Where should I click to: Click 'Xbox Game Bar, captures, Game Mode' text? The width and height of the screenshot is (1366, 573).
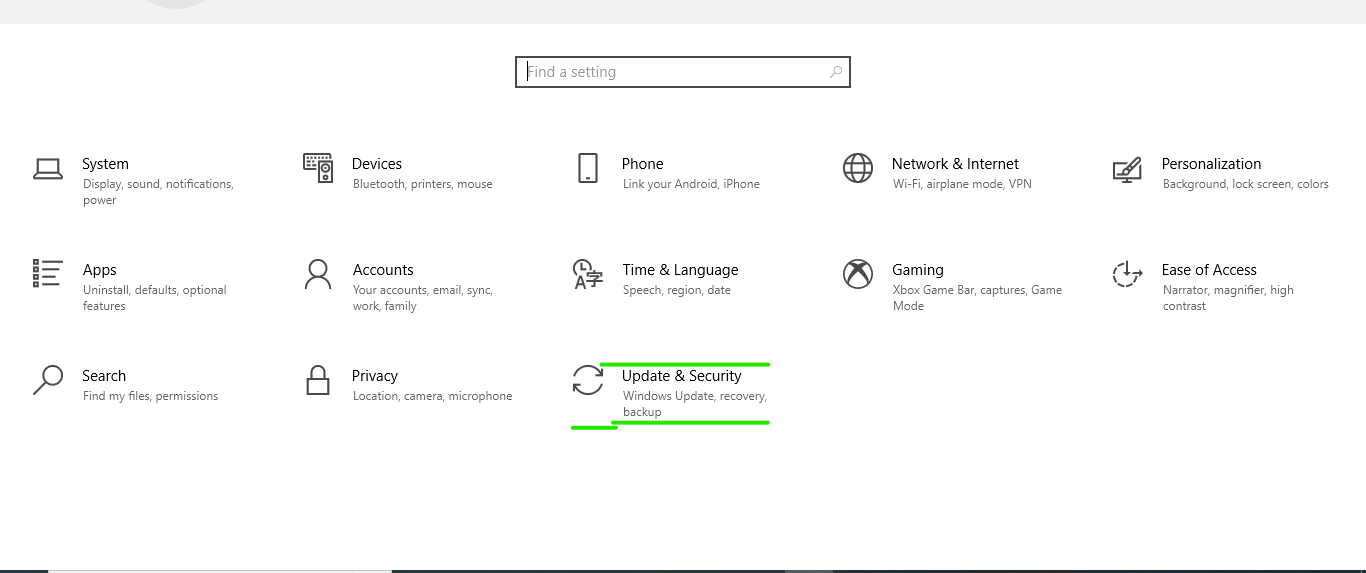click(x=978, y=298)
